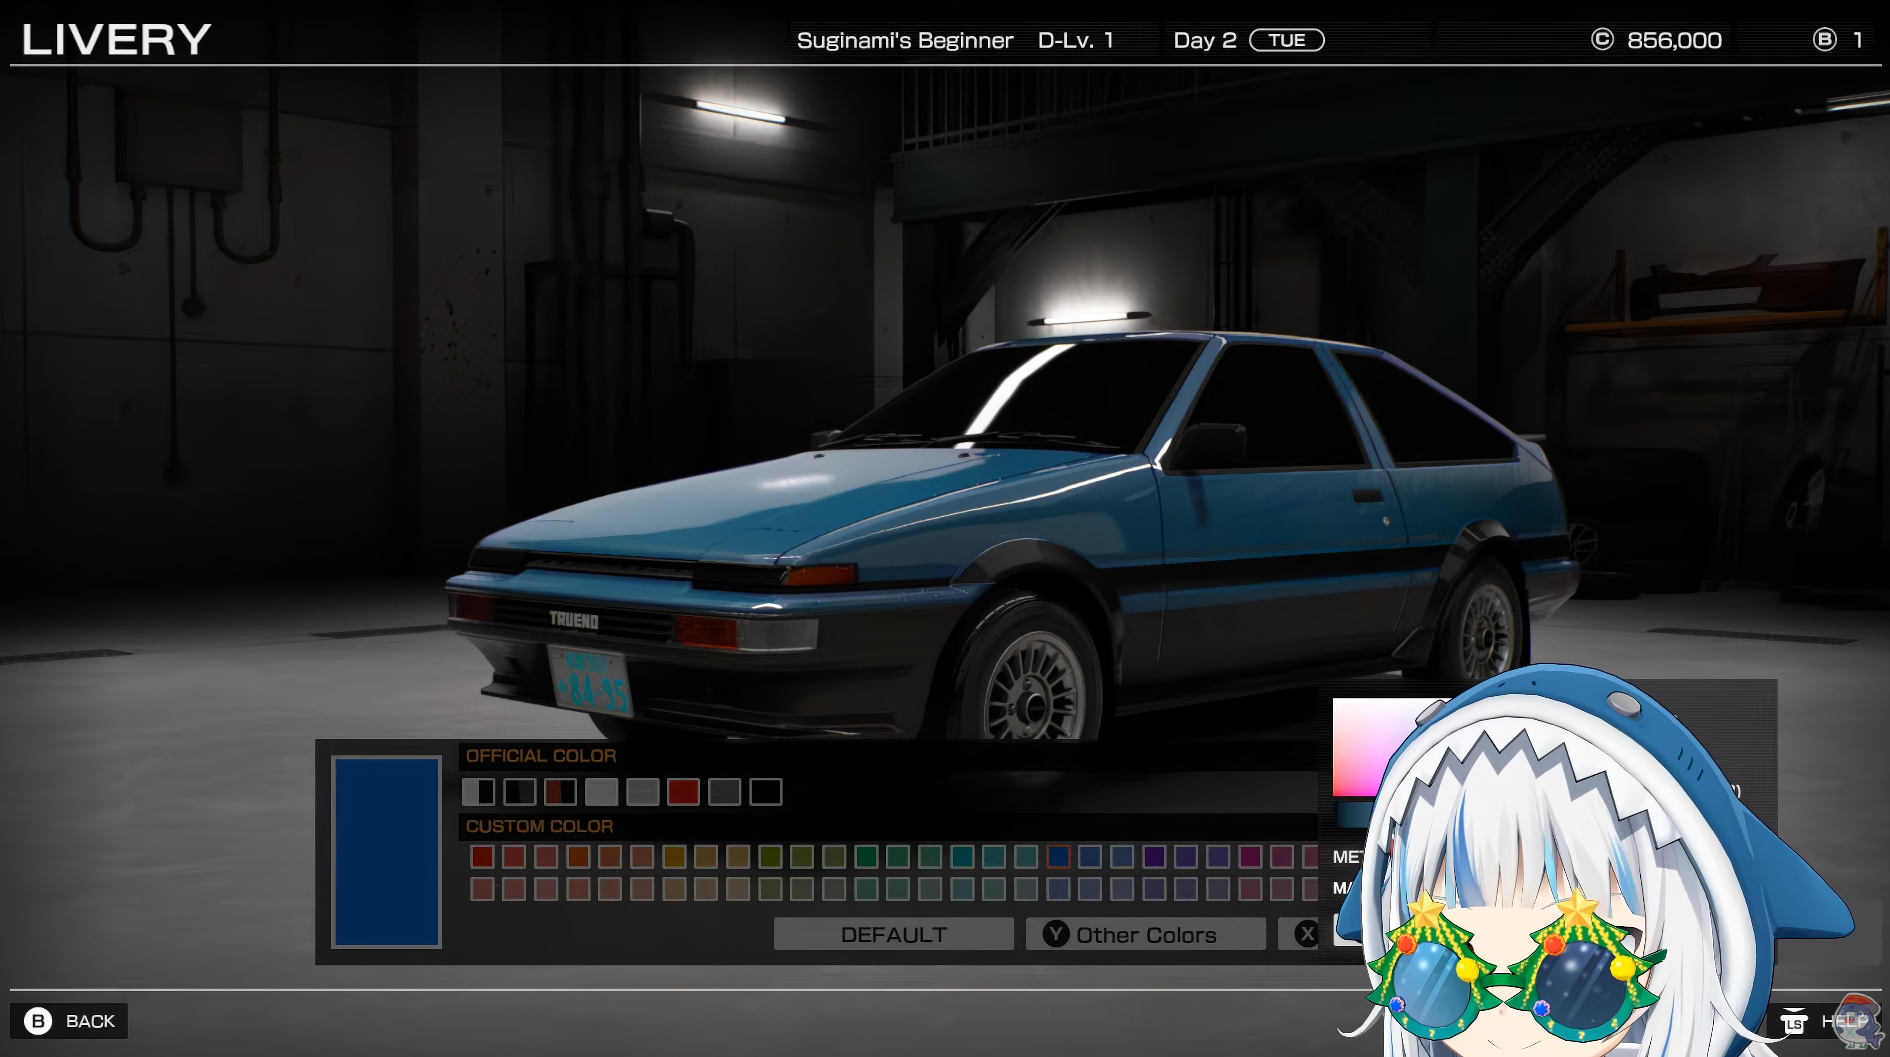Click the Y button icon on Other Colors
Screen dimensions: 1890x1057
coord(1056,934)
